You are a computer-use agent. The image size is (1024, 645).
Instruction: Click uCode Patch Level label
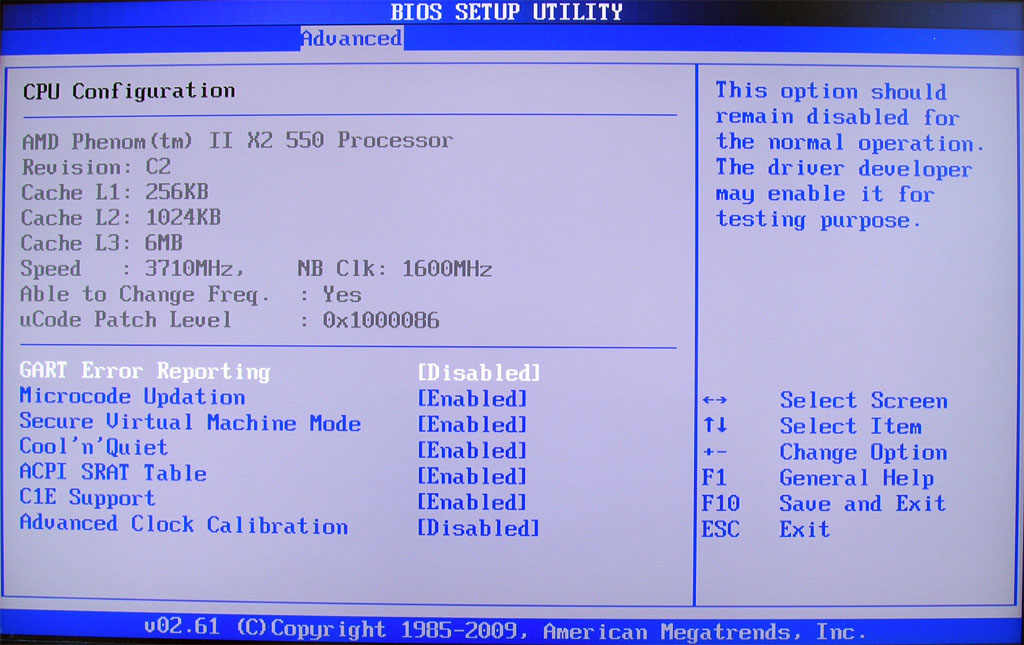coord(126,320)
